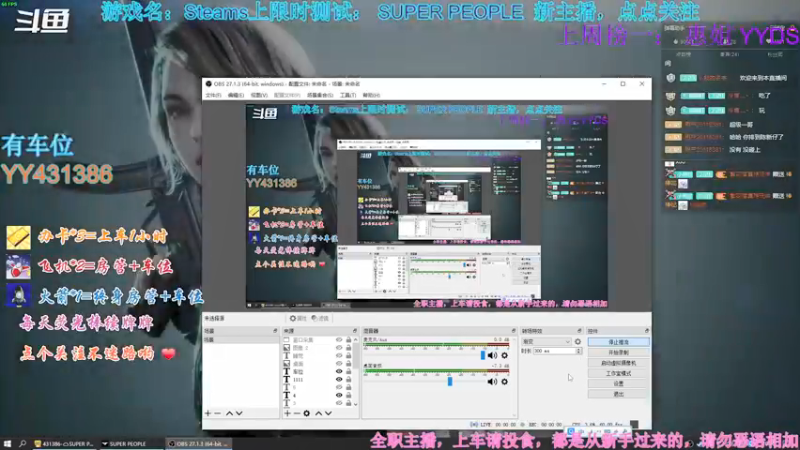Switch to OBS 27.1.3 taskbar button

tap(198, 444)
